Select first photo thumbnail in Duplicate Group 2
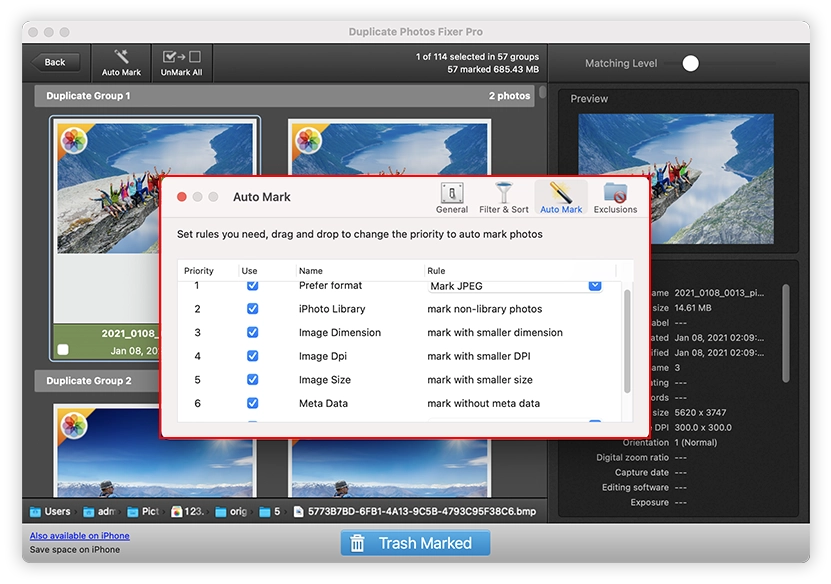Image resolution: width=831 pixels, height=584 pixels. point(155,450)
